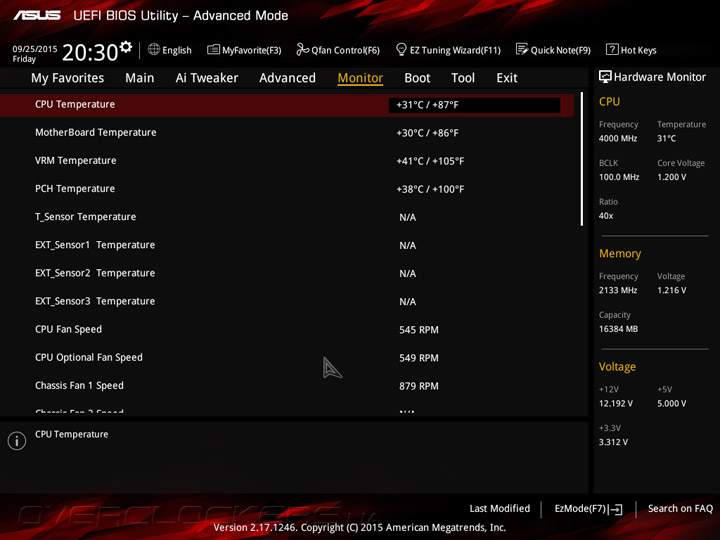Click the EzMode(F7) exit arrow icon

pyautogui.click(x=615, y=509)
